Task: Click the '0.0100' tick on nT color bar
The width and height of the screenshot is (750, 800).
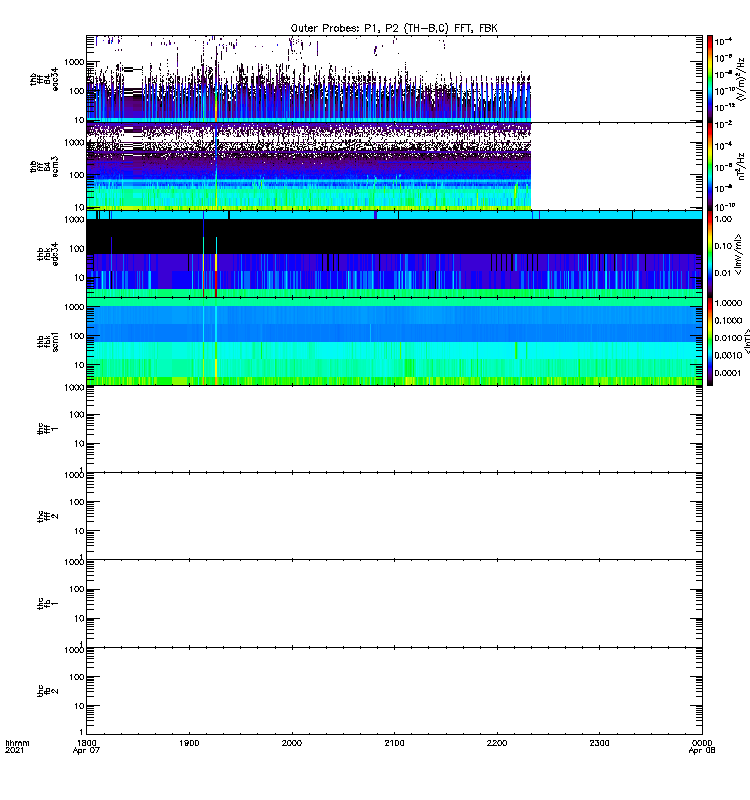Action: [728, 338]
